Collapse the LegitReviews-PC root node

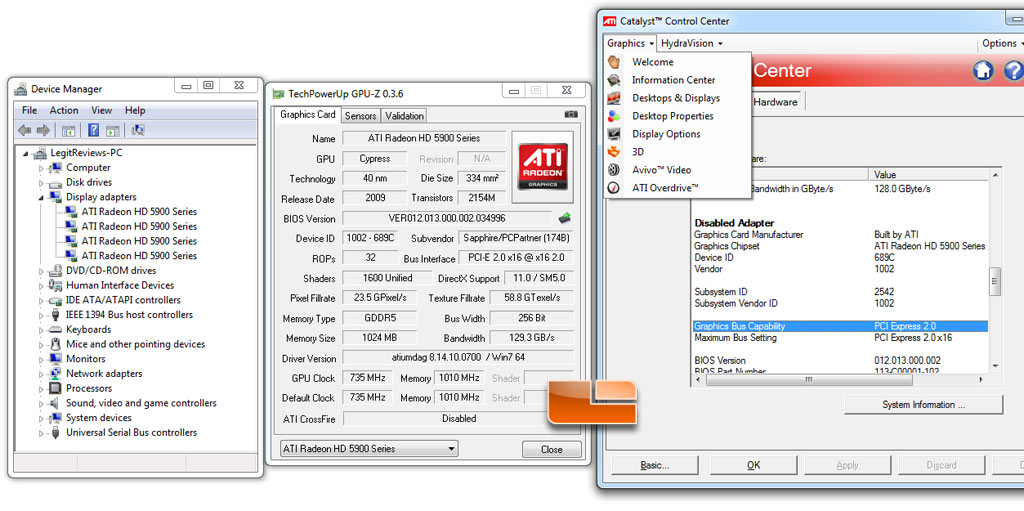(x=25, y=154)
